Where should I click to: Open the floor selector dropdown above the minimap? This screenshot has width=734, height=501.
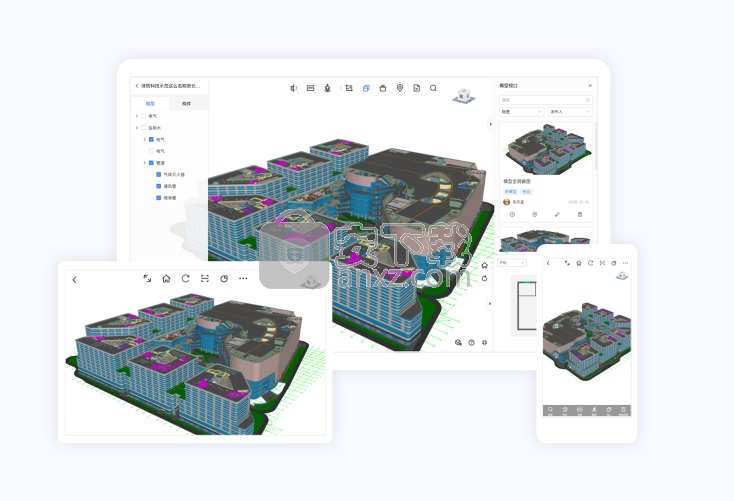tap(512, 263)
